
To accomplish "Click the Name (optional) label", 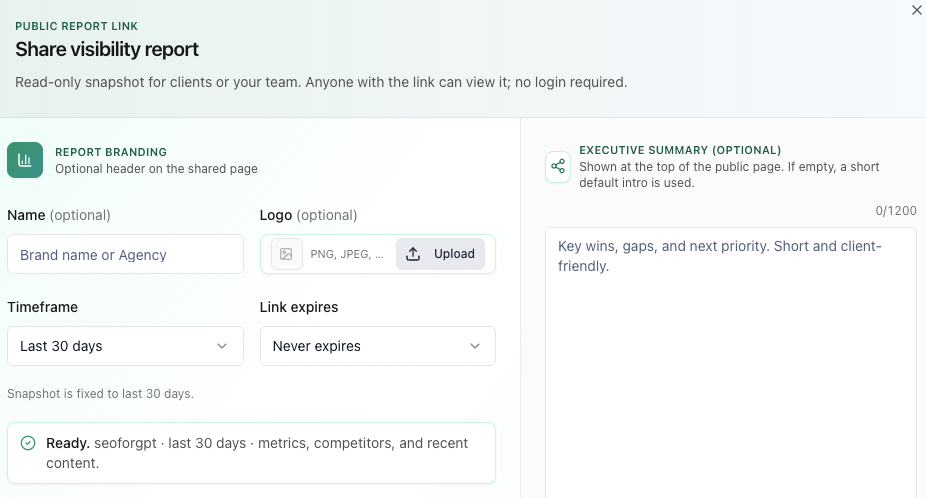I will pos(59,215).
